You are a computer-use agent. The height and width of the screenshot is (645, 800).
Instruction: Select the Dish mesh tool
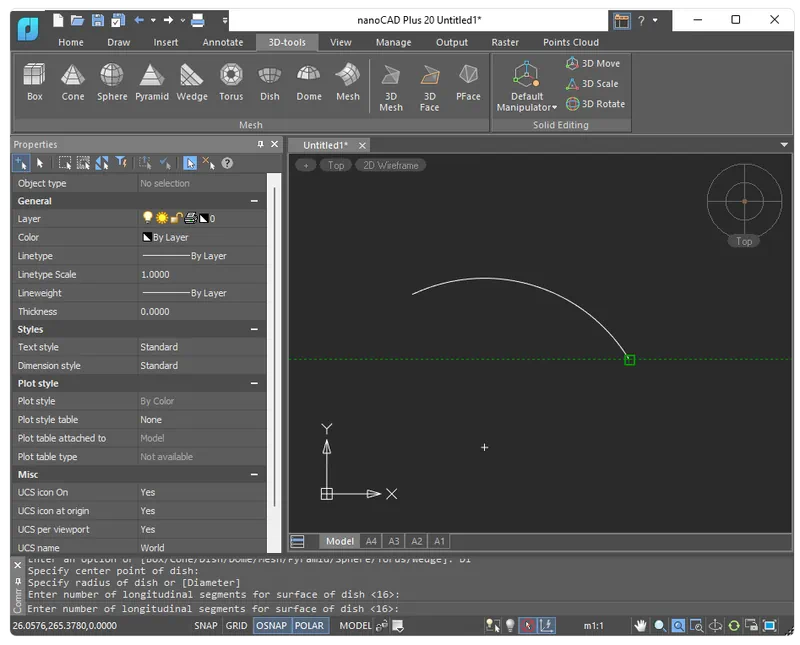click(269, 82)
